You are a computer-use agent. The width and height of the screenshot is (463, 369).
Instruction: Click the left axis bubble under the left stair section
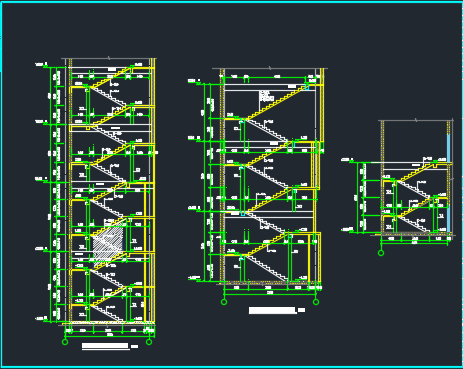pos(65,342)
